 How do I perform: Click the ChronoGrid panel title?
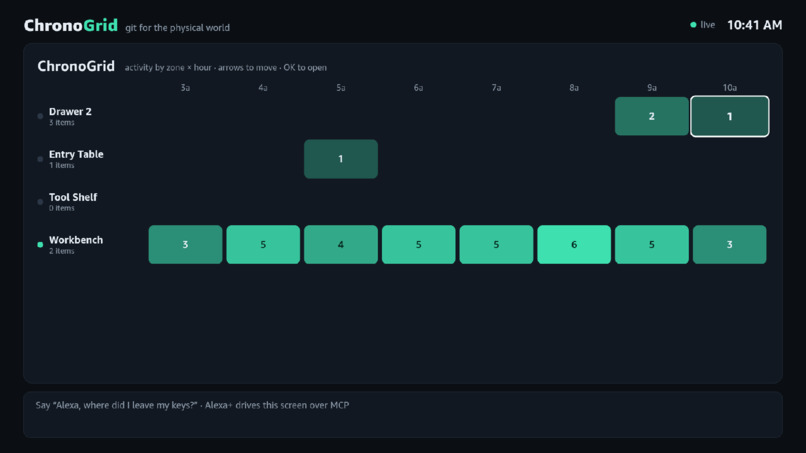click(x=76, y=66)
